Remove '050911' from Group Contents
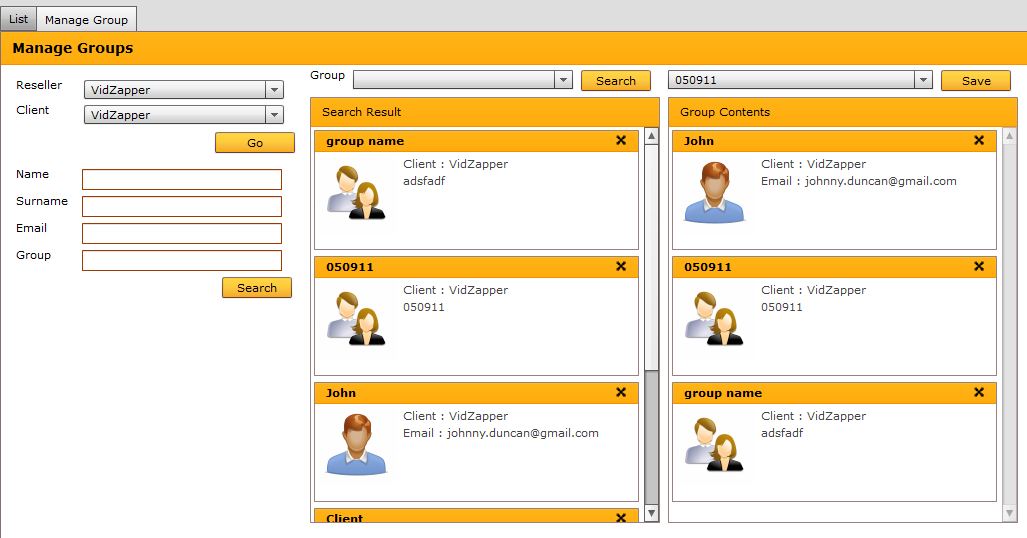 (979, 266)
